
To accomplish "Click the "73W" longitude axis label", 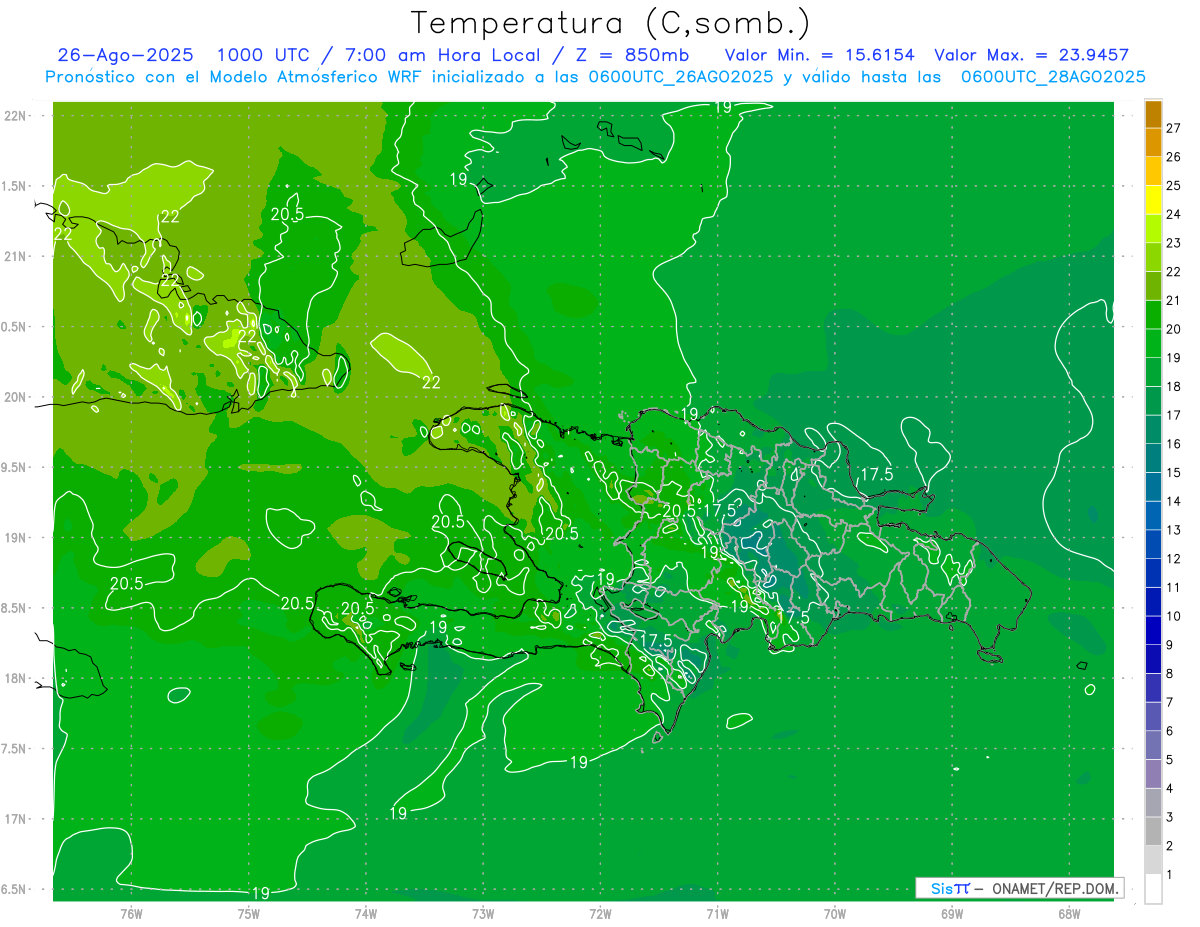I will click(483, 913).
